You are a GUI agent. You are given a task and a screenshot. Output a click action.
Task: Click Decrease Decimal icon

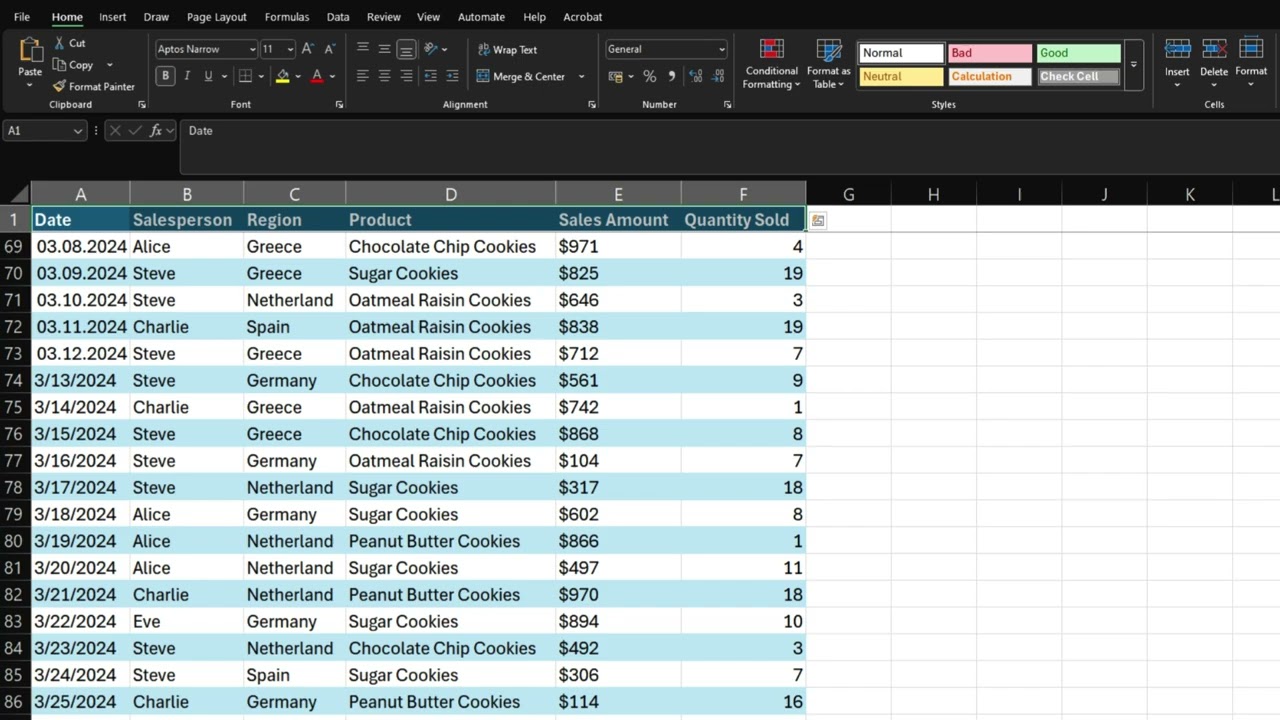coord(718,76)
